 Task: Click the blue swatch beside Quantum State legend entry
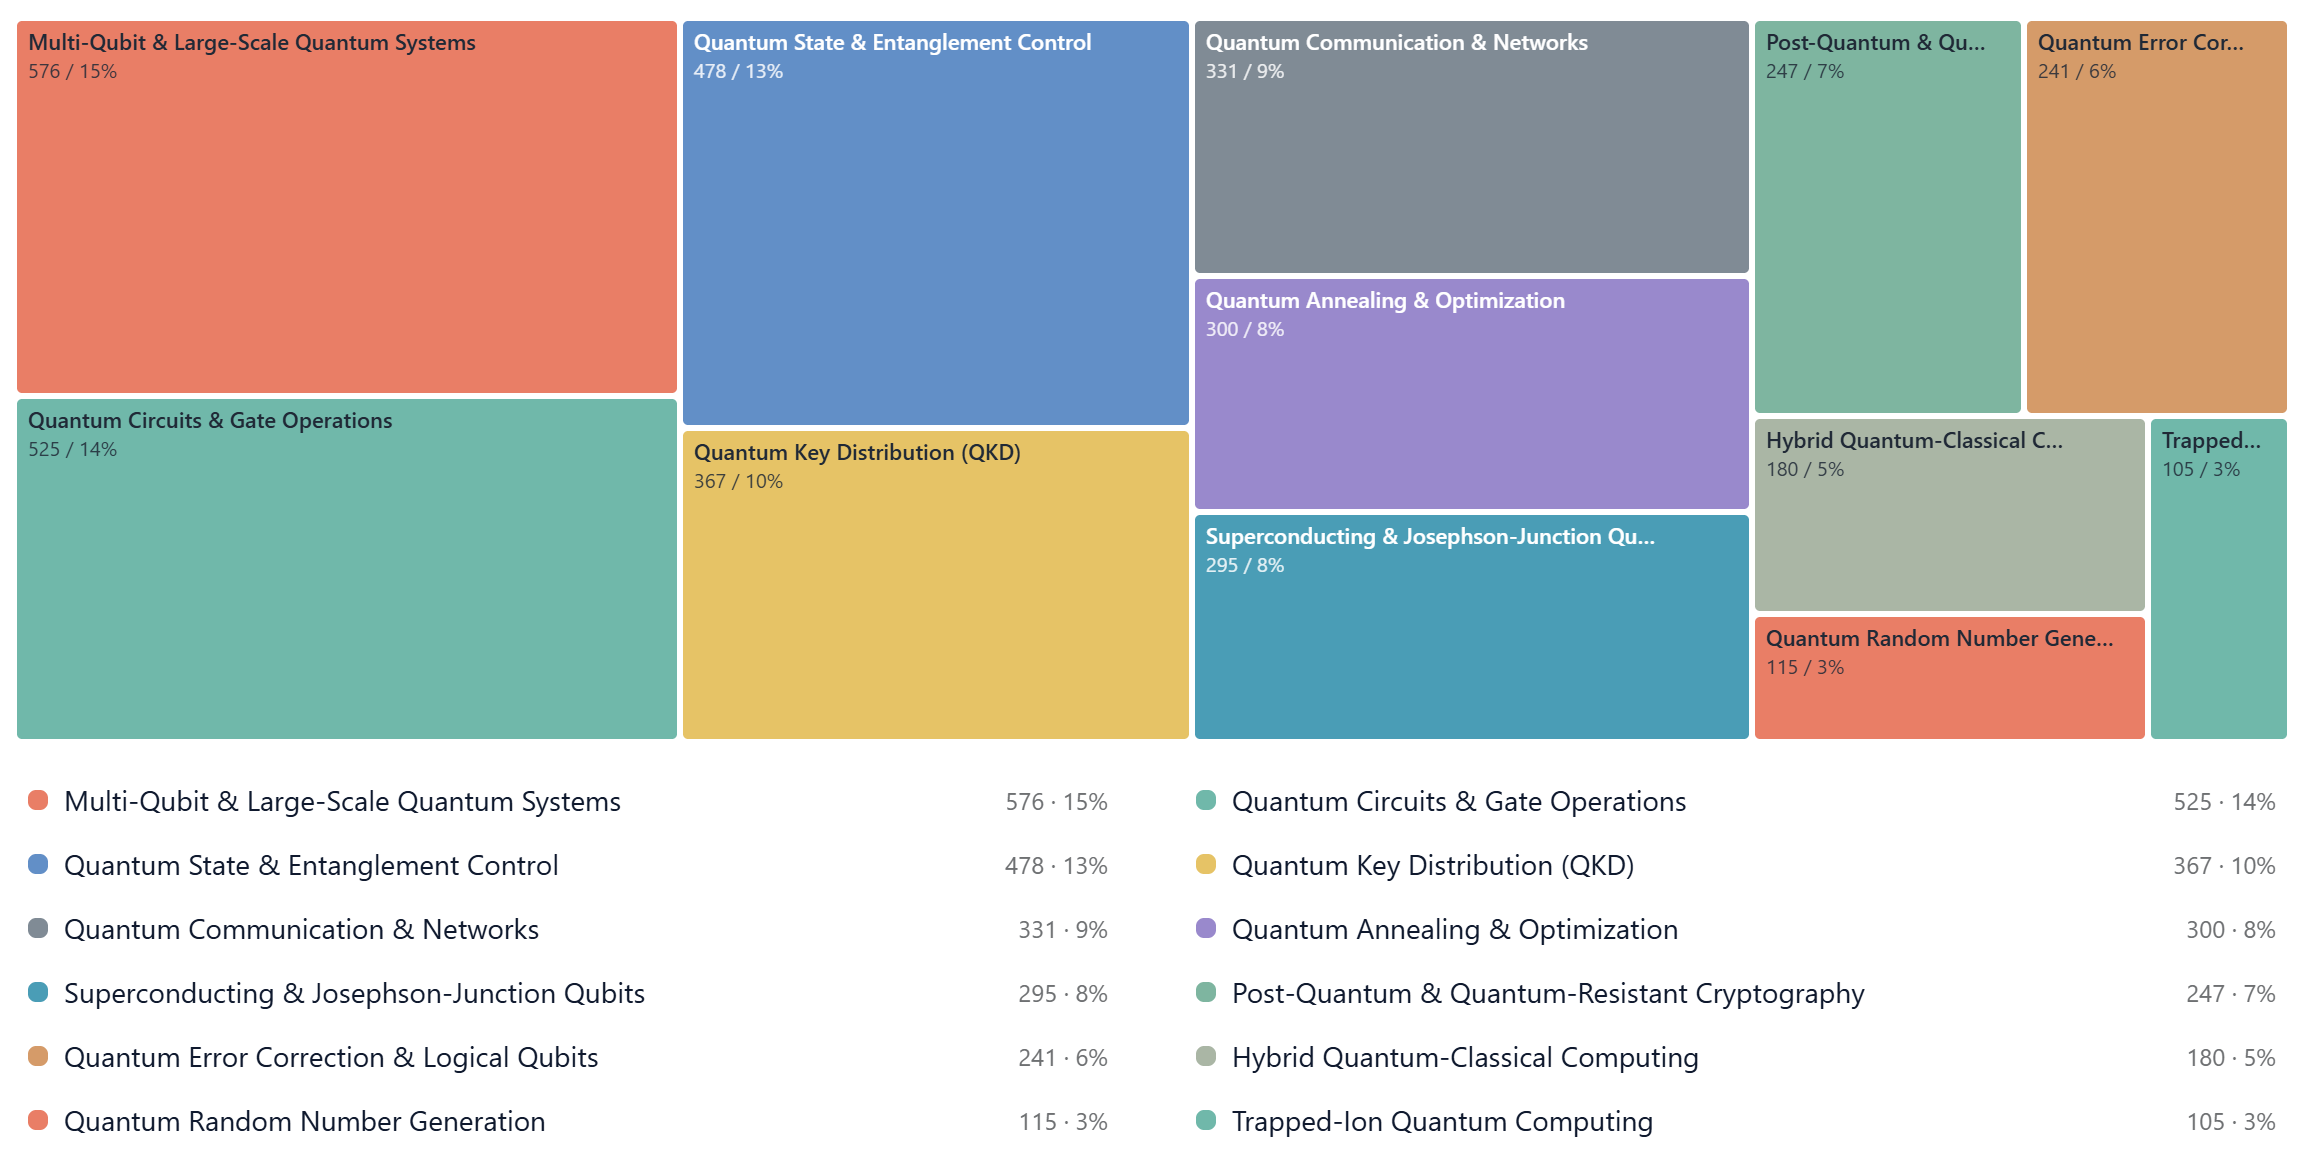pos(38,864)
